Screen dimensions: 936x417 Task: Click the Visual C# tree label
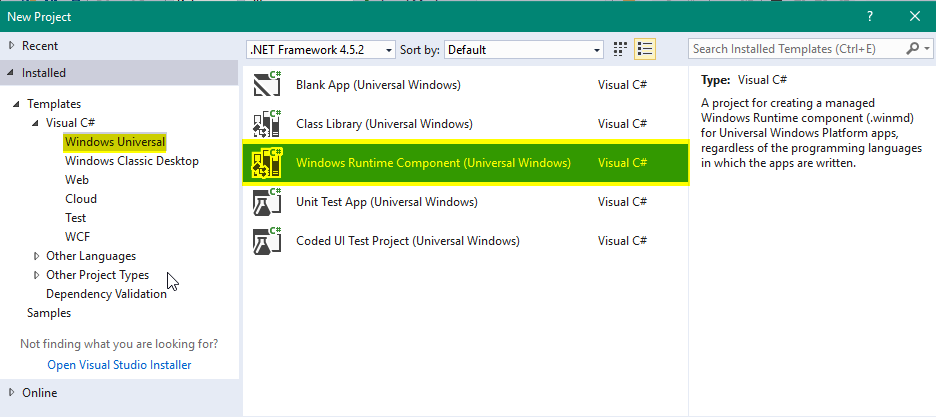[x=70, y=123]
